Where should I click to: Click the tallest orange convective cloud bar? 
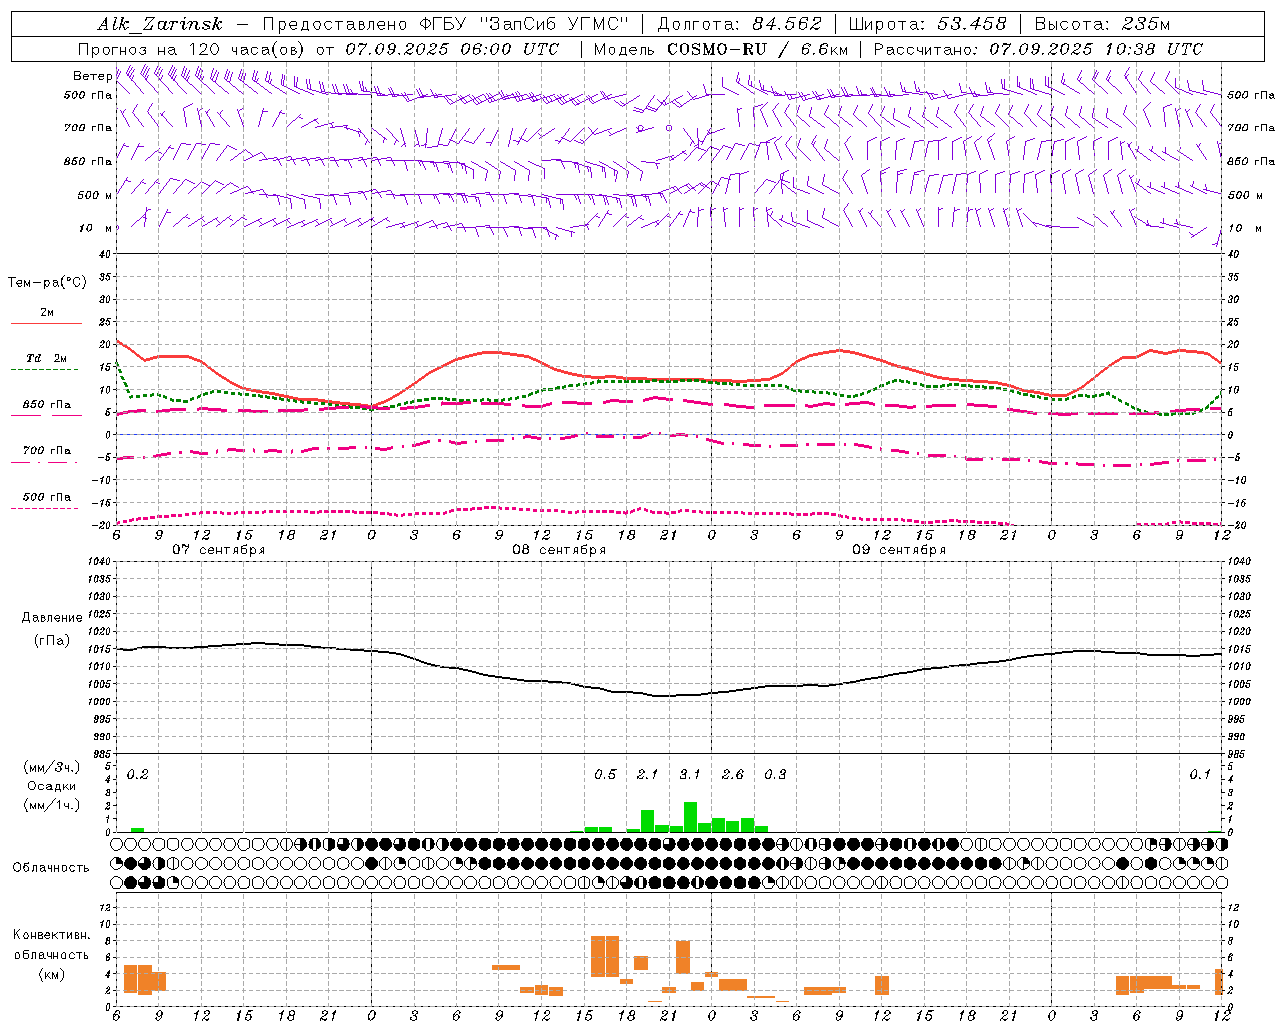tap(605, 956)
